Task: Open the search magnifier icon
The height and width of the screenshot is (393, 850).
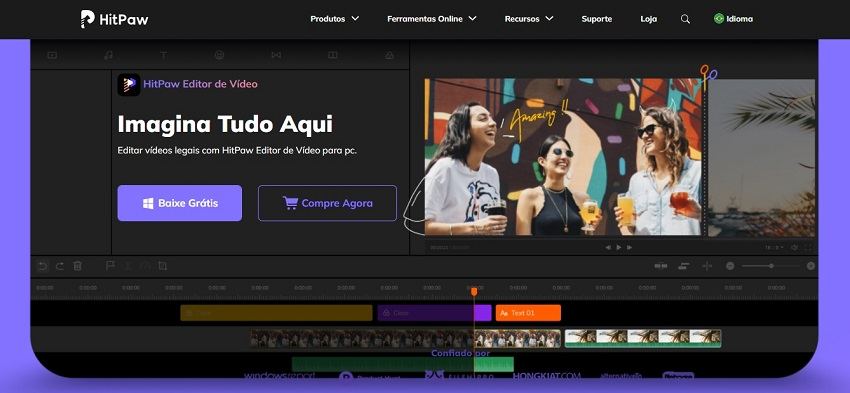Action: [x=685, y=19]
